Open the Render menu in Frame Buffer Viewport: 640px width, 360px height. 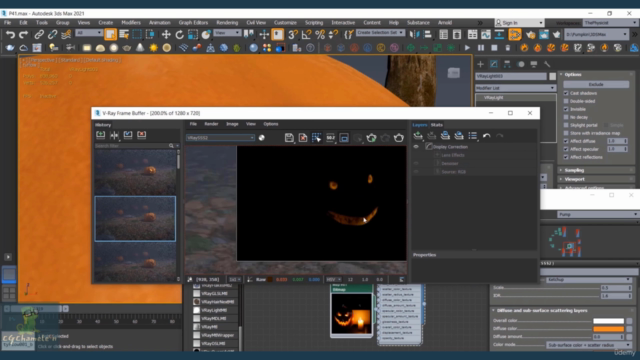(211, 124)
